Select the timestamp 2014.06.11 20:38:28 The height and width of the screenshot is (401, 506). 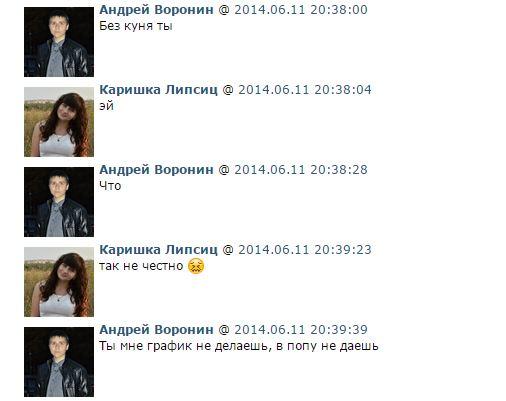(301, 170)
